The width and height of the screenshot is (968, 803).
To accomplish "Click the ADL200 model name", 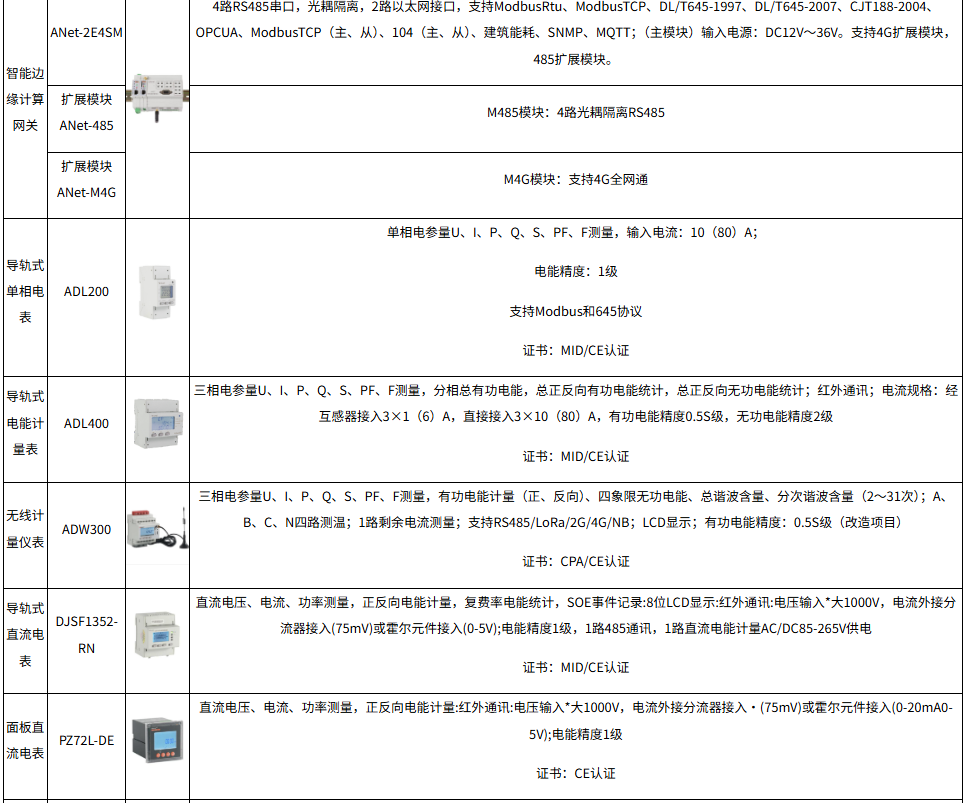I will pyautogui.click(x=86, y=292).
